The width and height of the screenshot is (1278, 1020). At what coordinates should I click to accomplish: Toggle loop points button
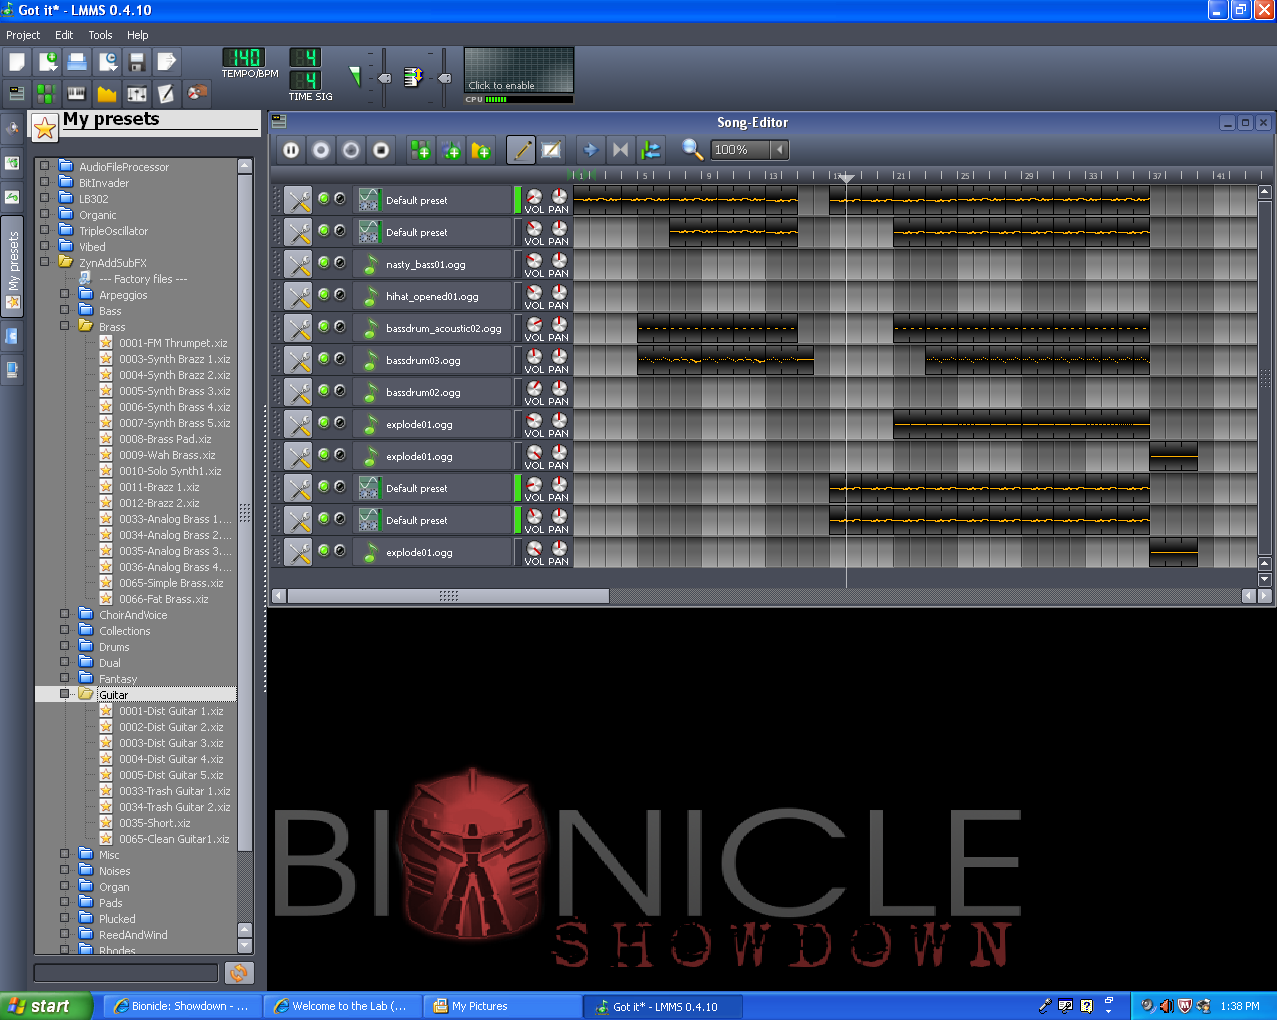(621, 150)
